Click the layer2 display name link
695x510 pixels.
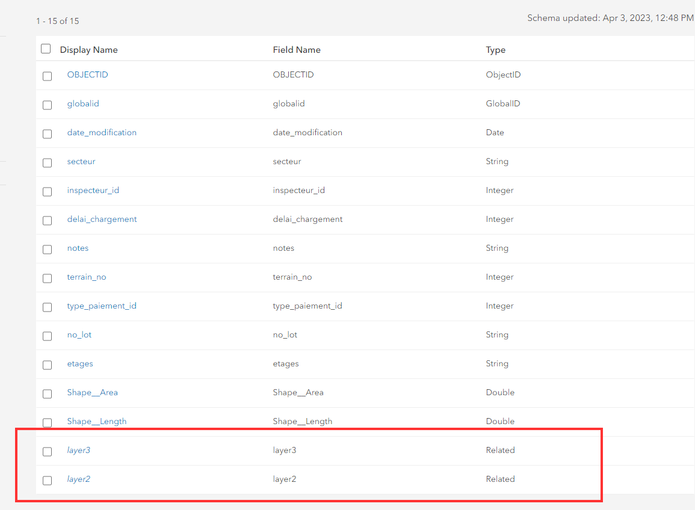79,479
